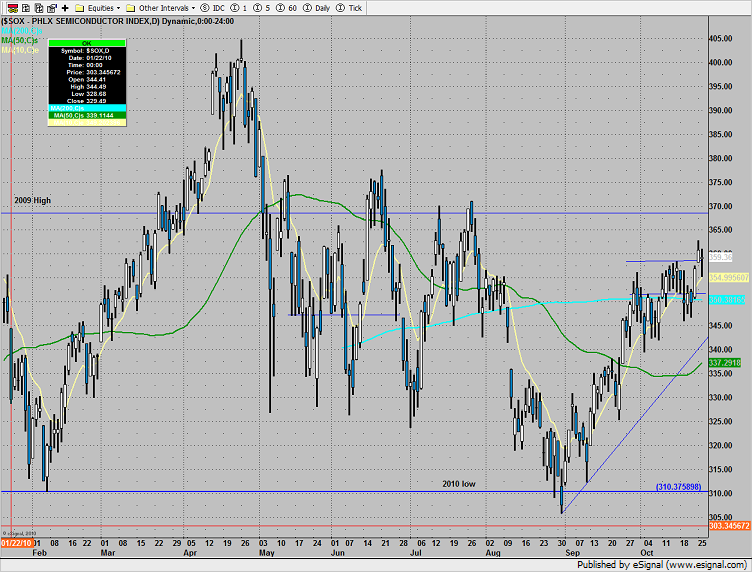Click the 2009 High line label

point(33,200)
